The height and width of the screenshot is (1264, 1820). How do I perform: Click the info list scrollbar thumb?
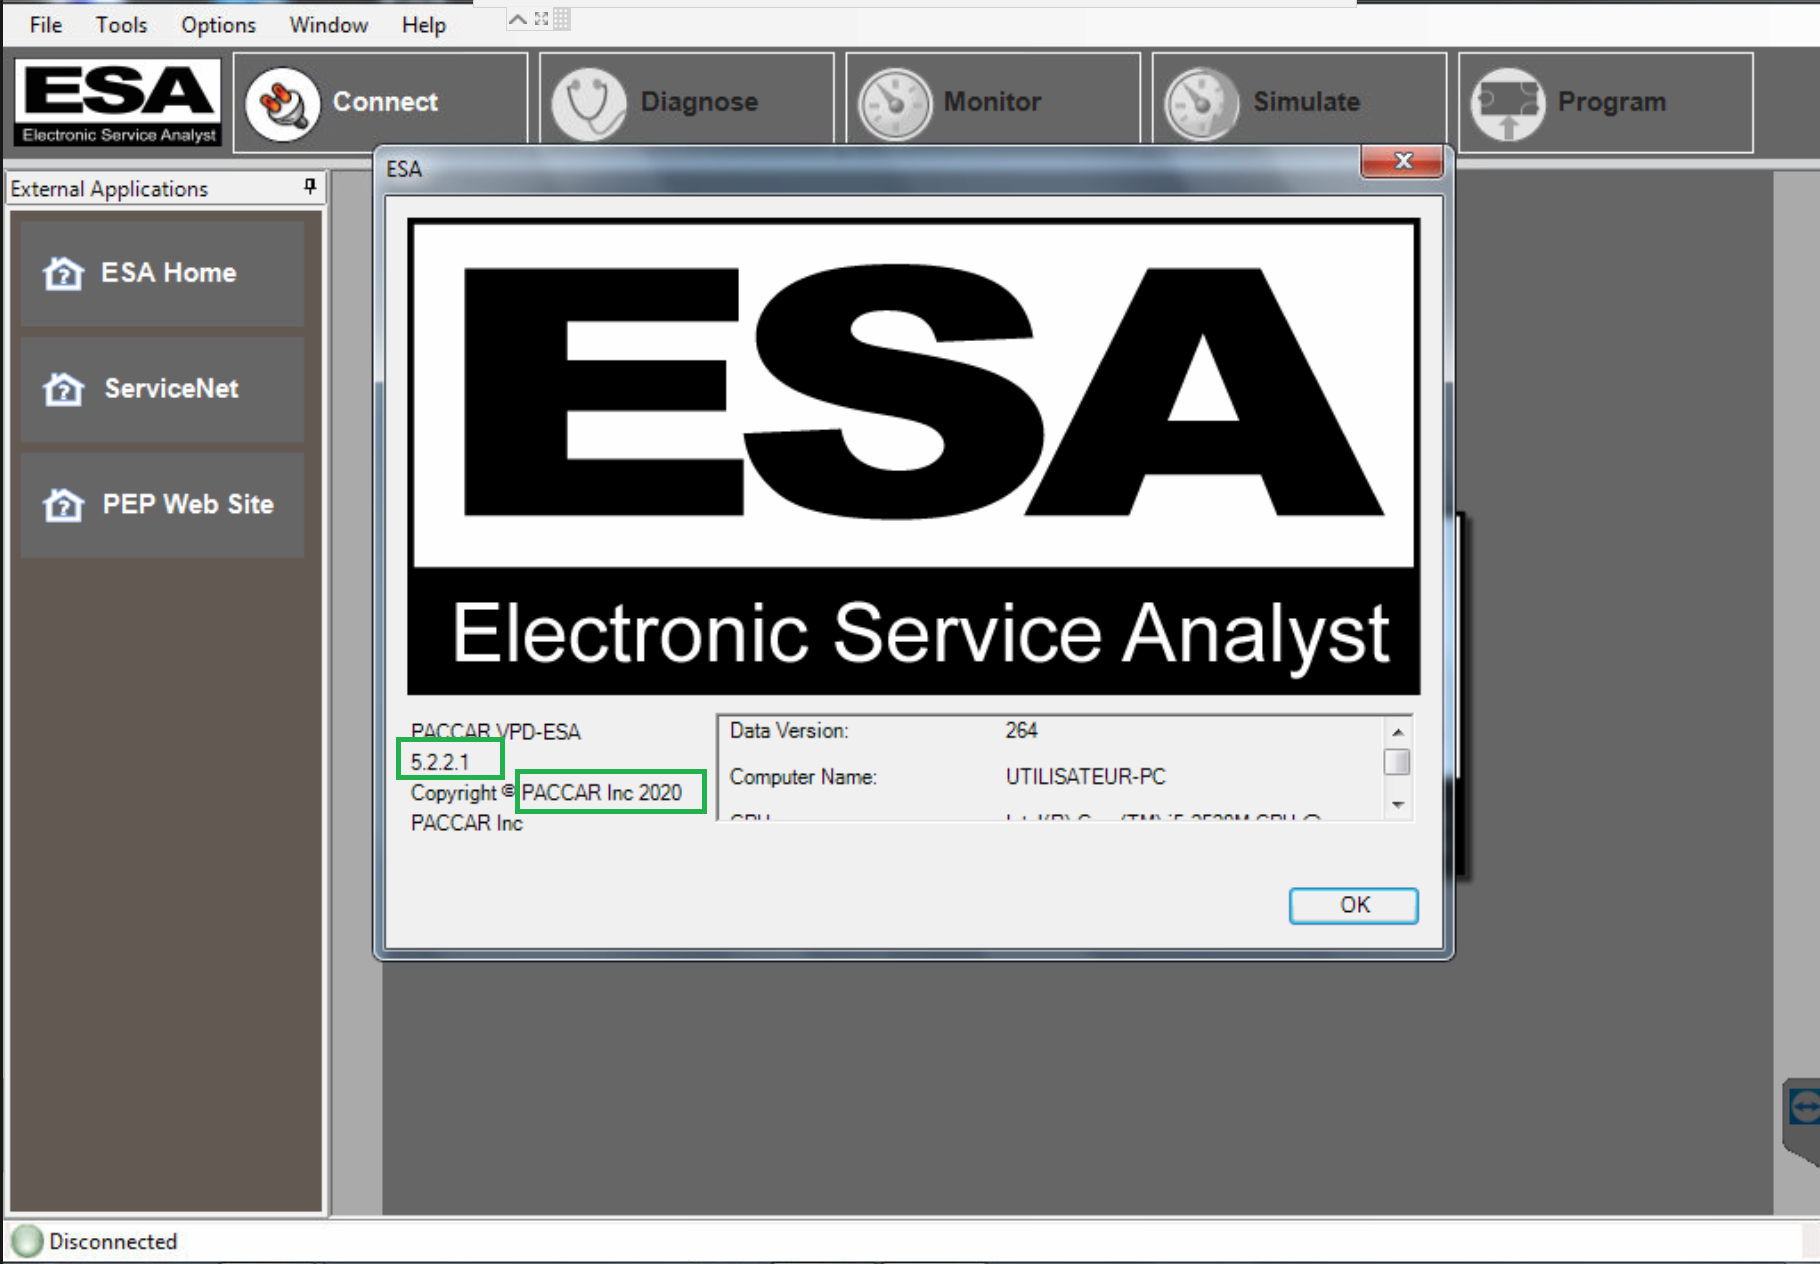pos(1397,762)
